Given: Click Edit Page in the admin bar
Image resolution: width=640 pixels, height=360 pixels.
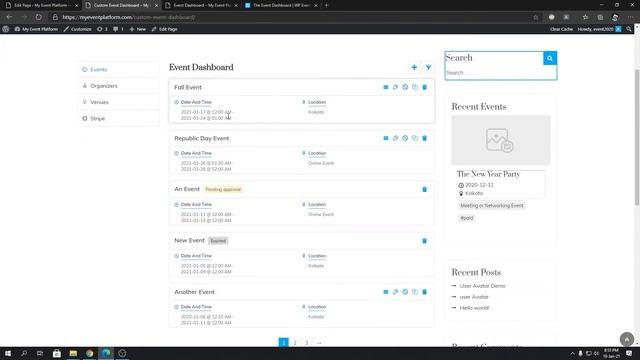Looking at the screenshot, I should point(164,29).
